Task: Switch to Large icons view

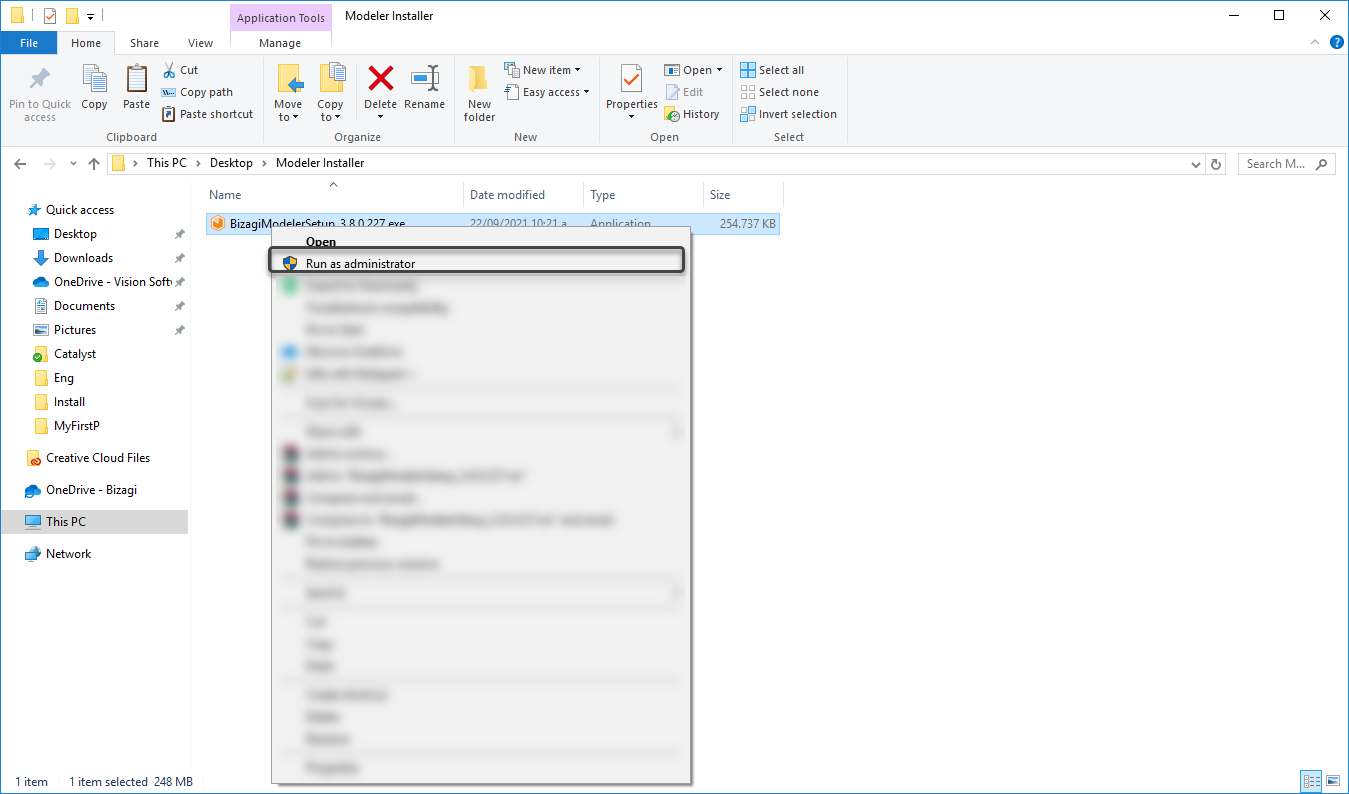Action: (x=1333, y=781)
